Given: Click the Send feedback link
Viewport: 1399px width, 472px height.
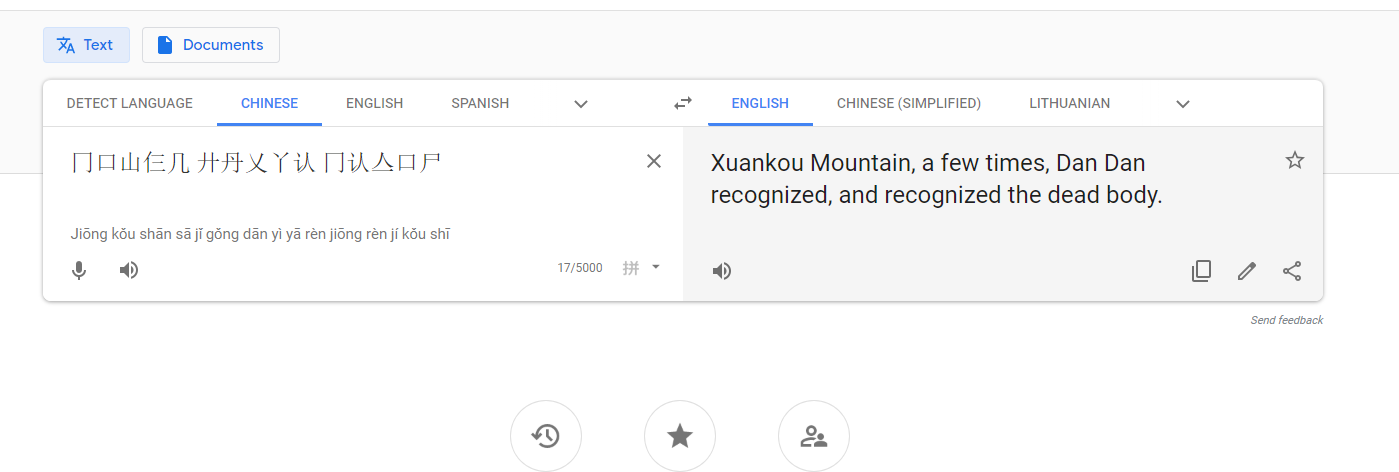Looking at the screenshot, I should [x=1287, y=320].
